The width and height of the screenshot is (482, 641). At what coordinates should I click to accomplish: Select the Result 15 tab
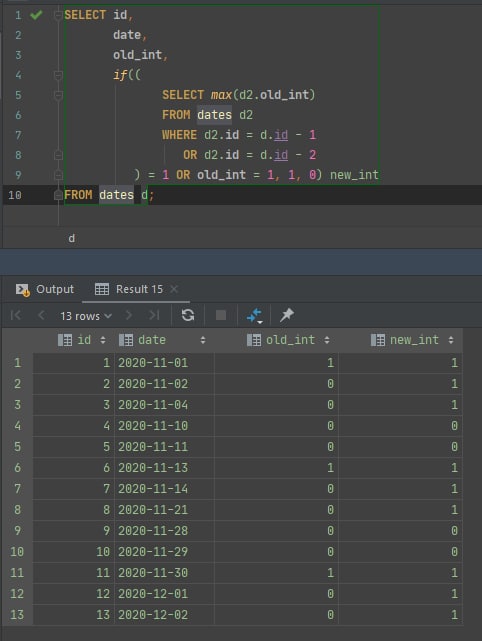tap(129, 289)
